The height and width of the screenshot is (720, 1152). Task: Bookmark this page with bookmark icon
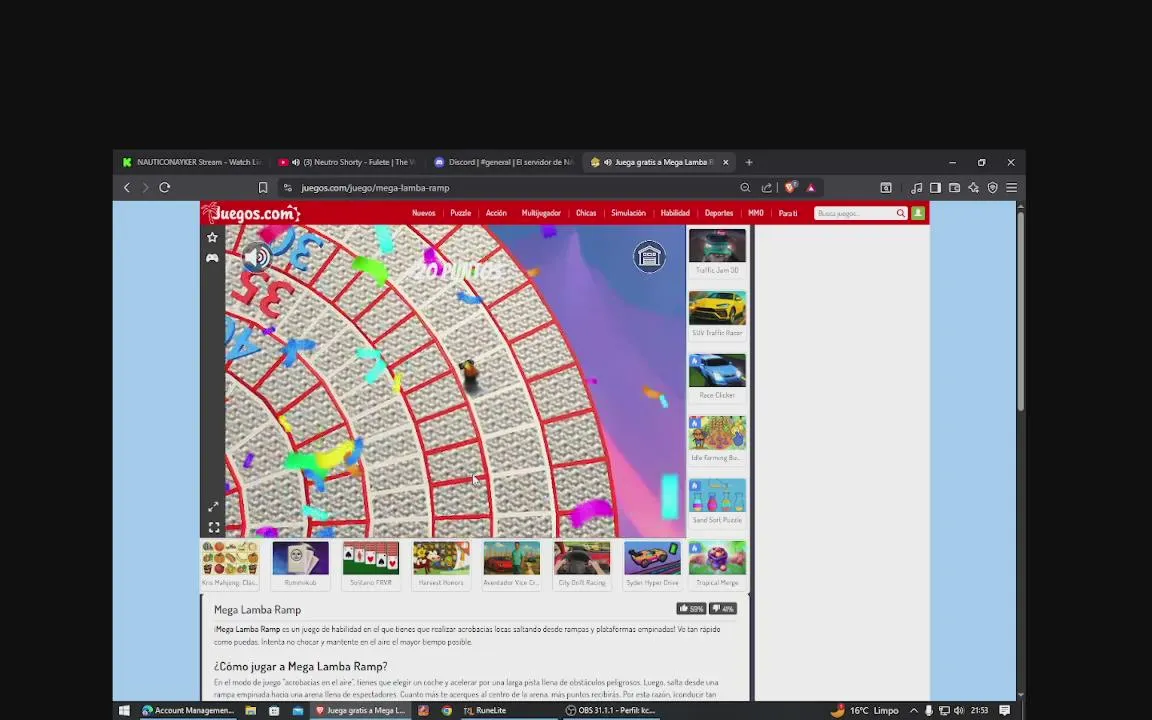[x=262, y=188]
